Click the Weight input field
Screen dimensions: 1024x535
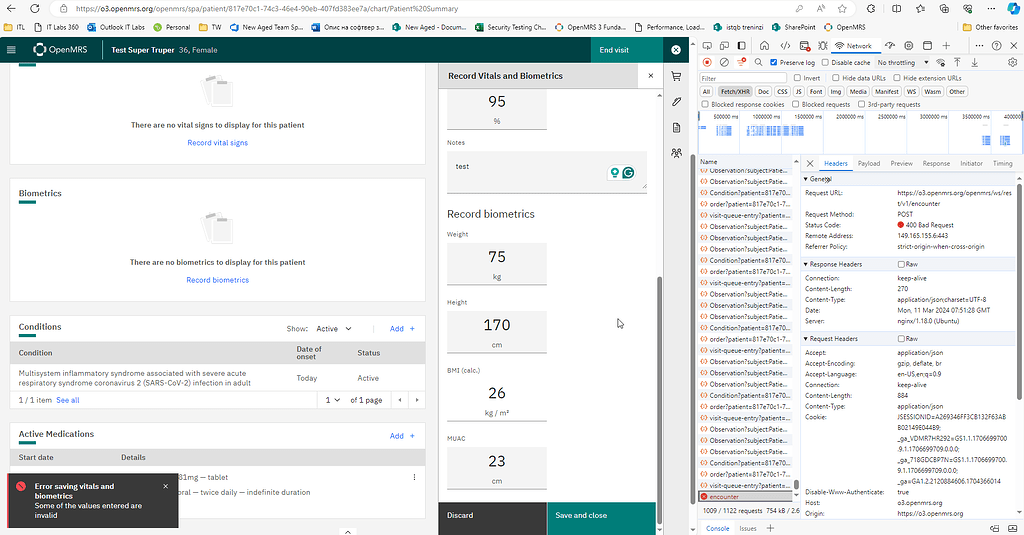point(496,262)
